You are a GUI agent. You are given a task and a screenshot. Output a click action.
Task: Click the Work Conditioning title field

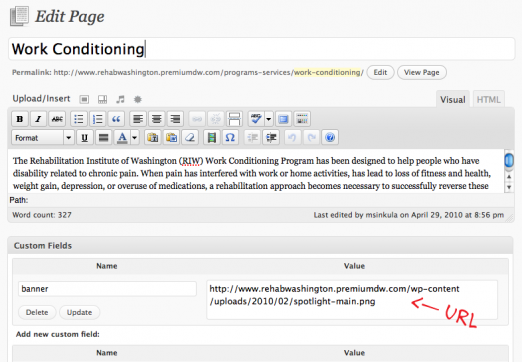tap(262, 49)
